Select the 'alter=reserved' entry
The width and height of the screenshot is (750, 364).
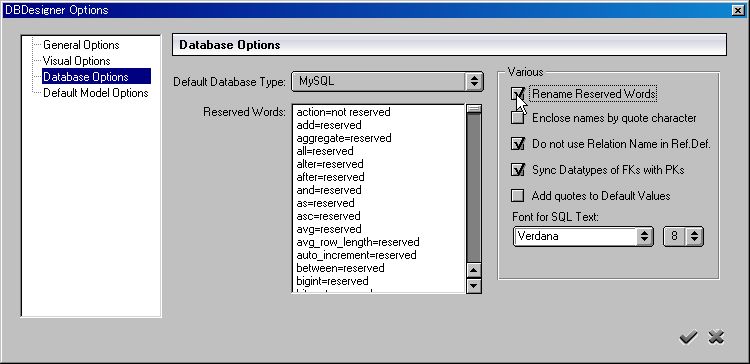click(x=330, y=164)
